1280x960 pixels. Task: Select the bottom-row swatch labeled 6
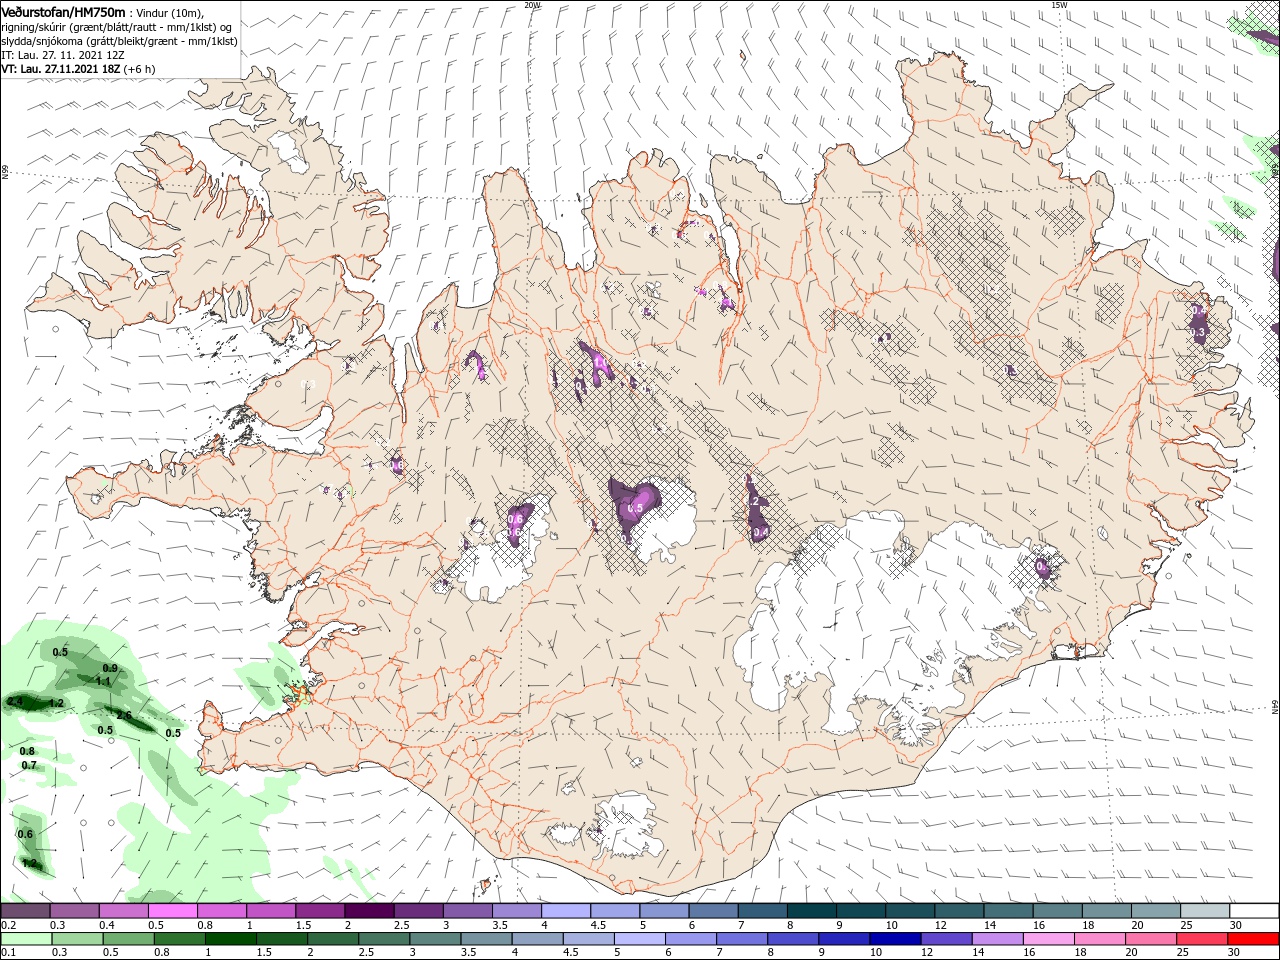(691, 939)
